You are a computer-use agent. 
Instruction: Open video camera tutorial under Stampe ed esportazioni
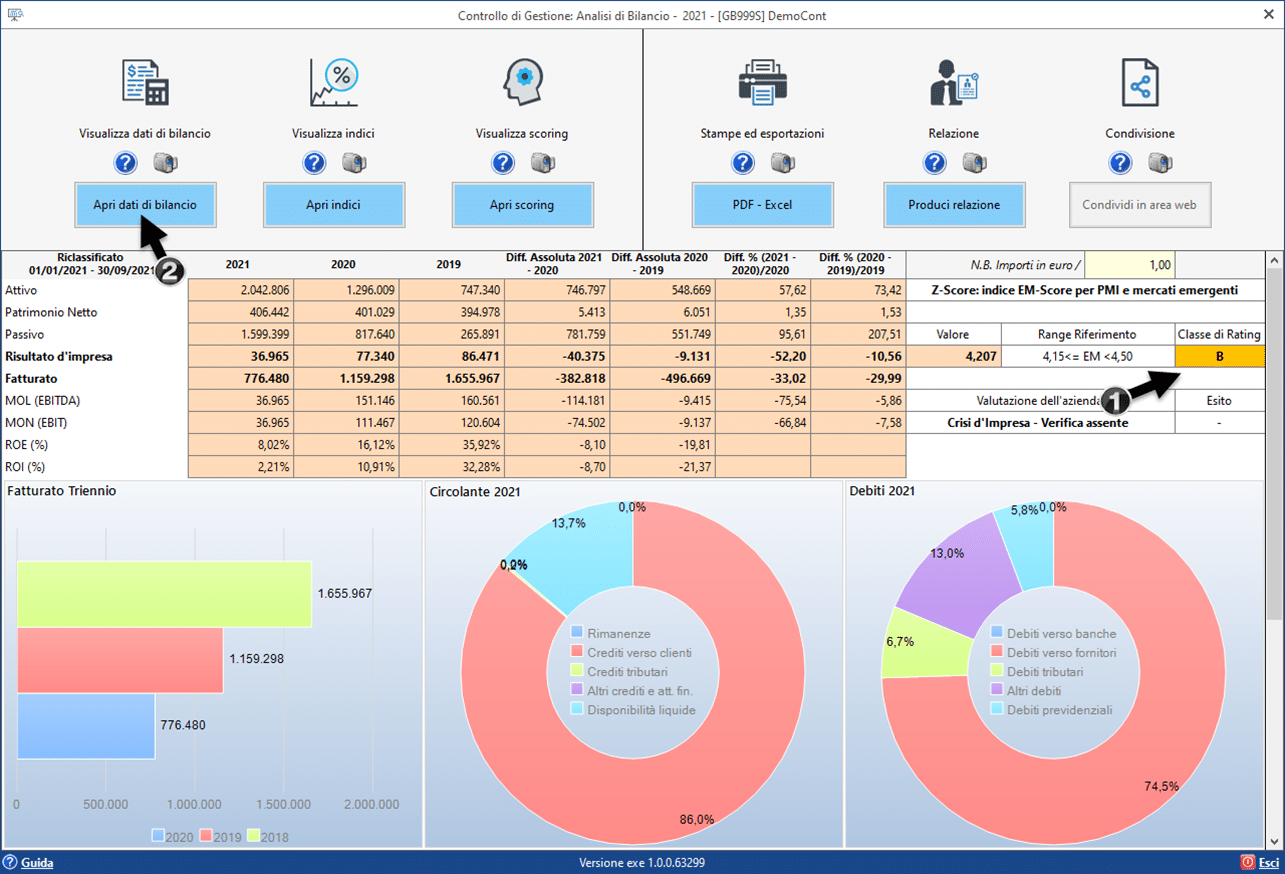(x=783, y=162)
